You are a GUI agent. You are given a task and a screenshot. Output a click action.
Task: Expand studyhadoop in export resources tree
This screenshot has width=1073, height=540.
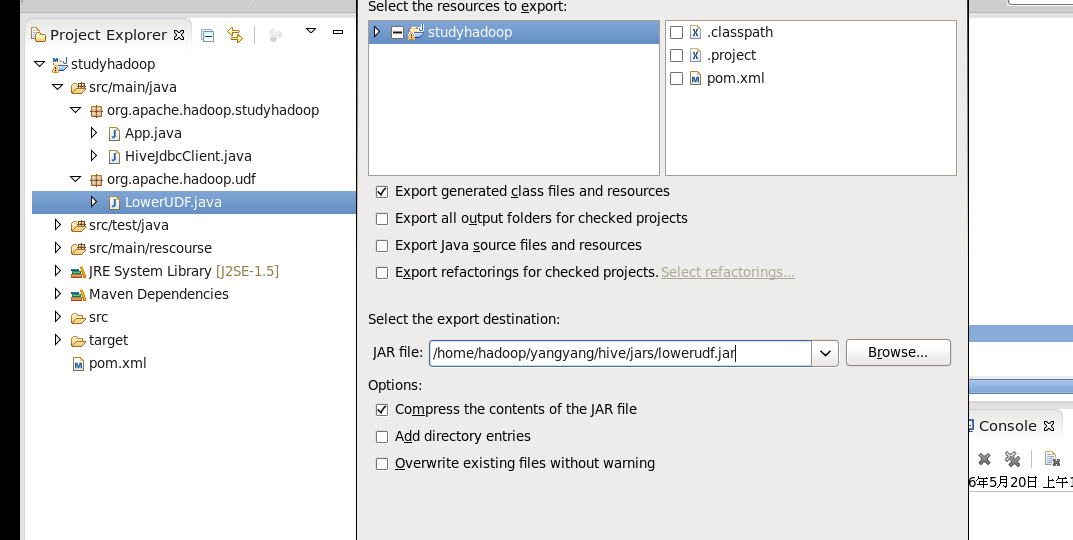pyautogui.click(x=377, y=32)
